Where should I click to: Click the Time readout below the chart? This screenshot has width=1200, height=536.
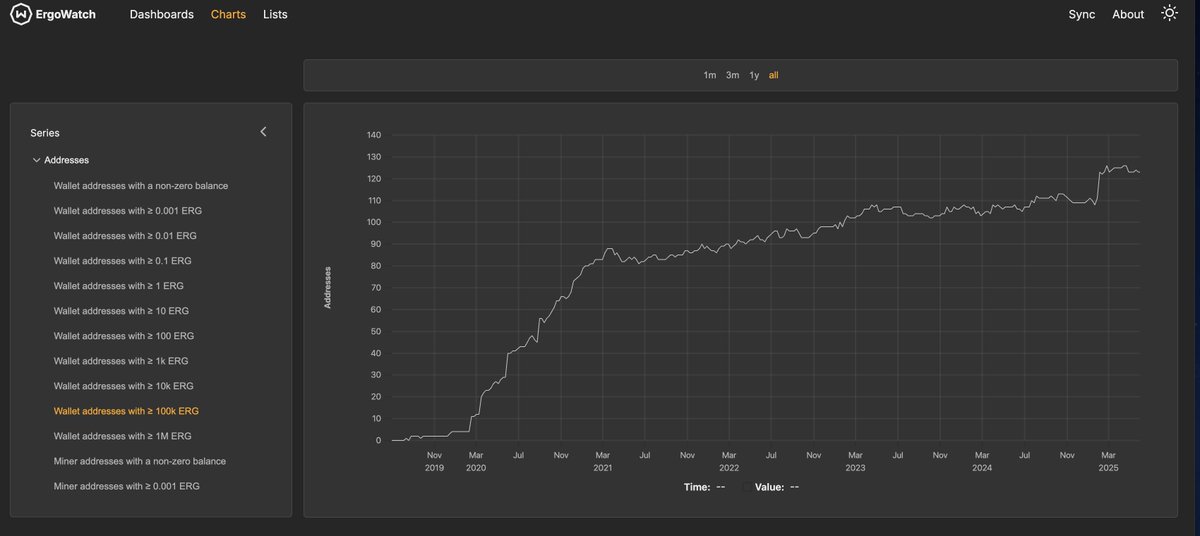point(705,487)
